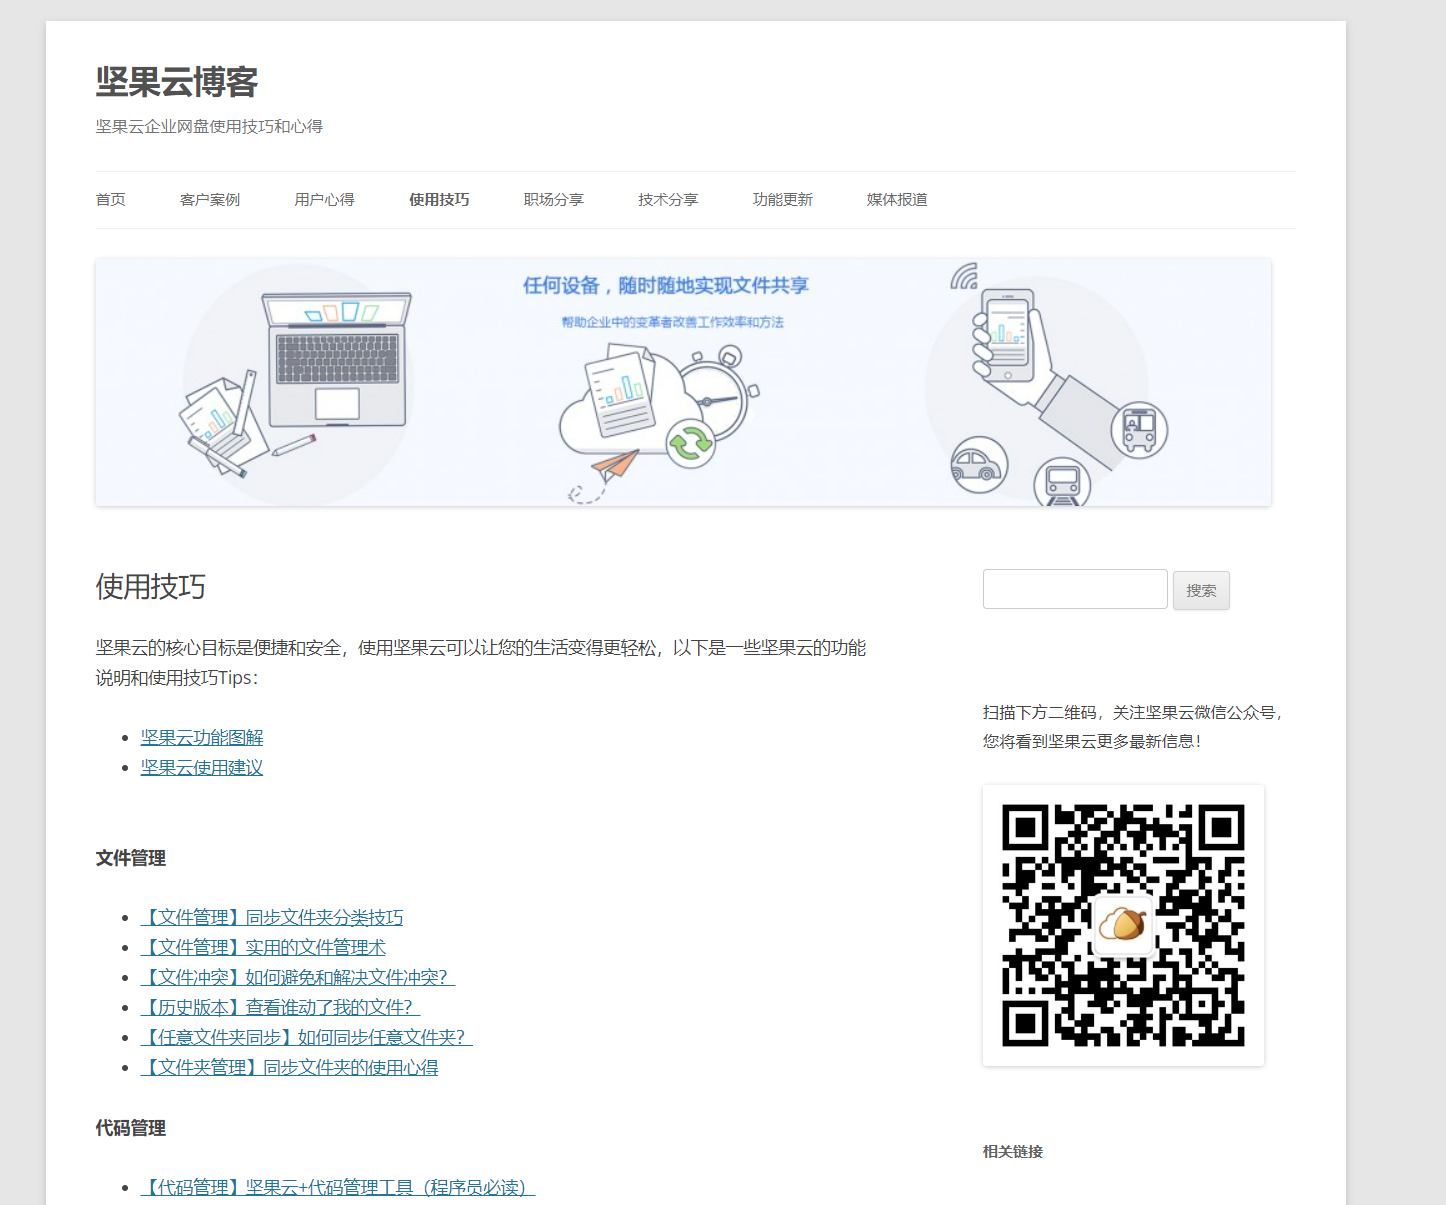Click the WeChat QR code image

click(x=1123, y=925)
